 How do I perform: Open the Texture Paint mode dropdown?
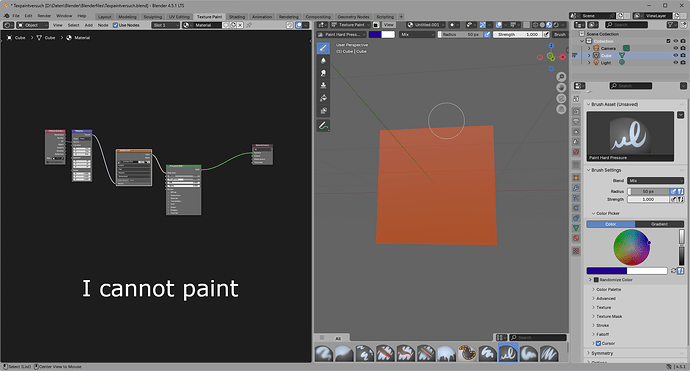[351, 25]
